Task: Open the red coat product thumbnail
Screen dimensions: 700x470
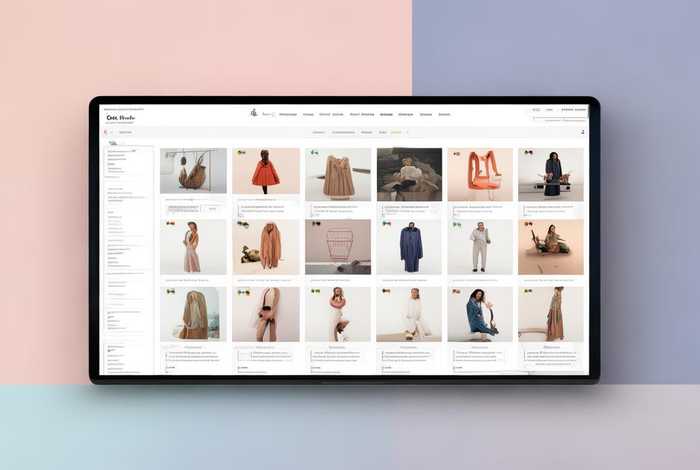Action: (x=266, y=172)
